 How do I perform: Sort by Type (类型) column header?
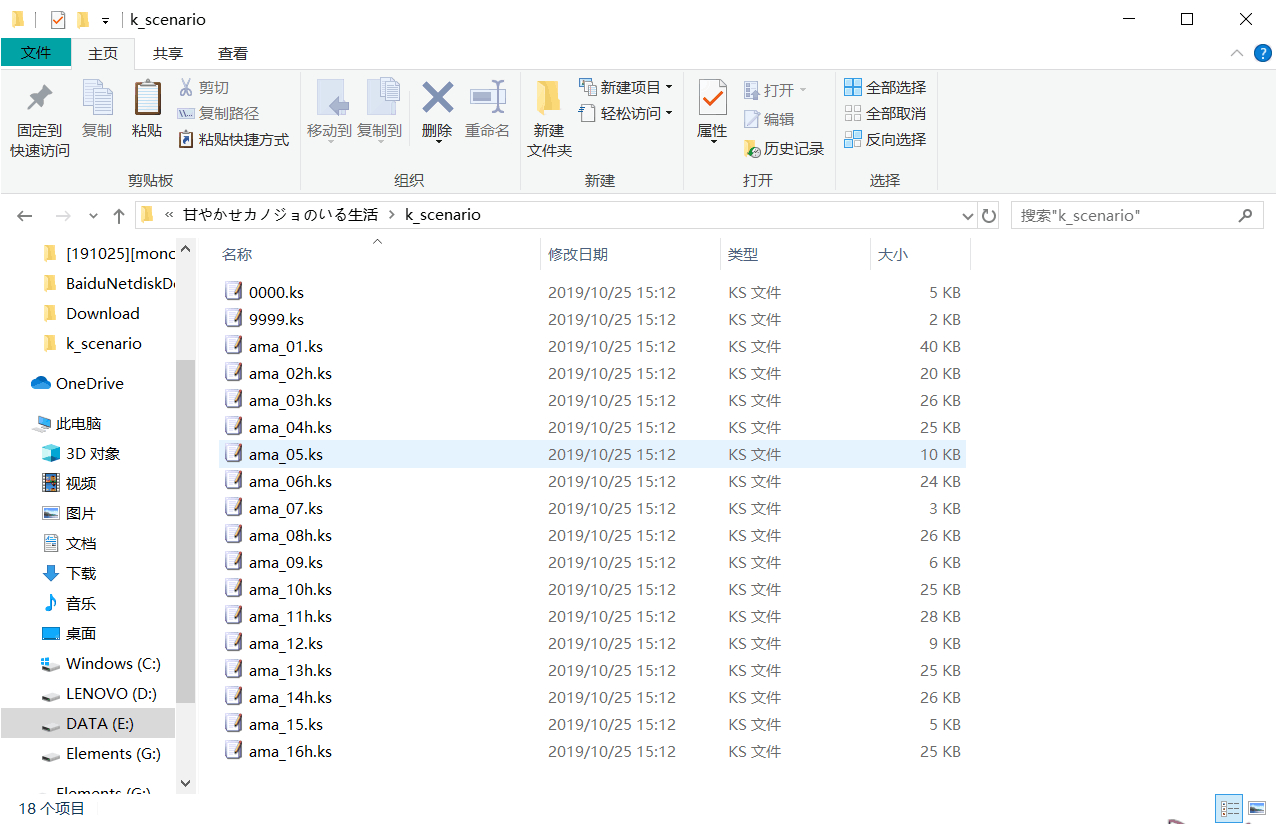point(743,255)
